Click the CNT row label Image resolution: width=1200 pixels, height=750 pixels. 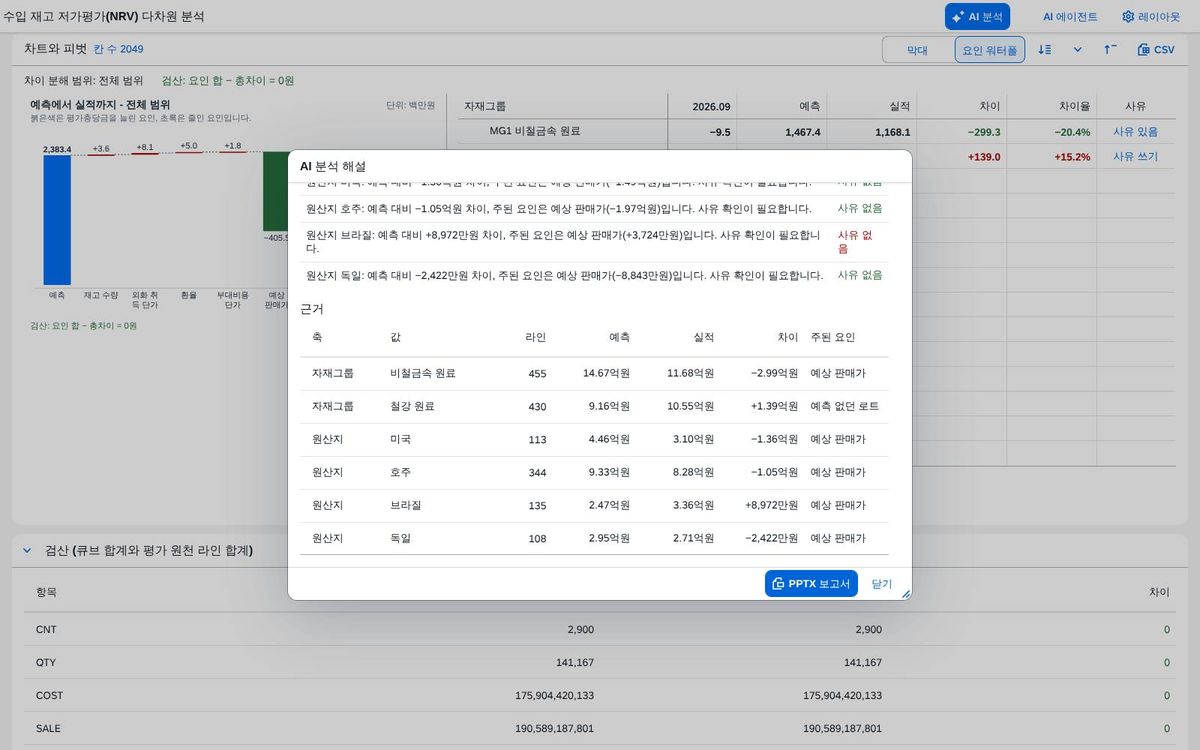(46, 629)
